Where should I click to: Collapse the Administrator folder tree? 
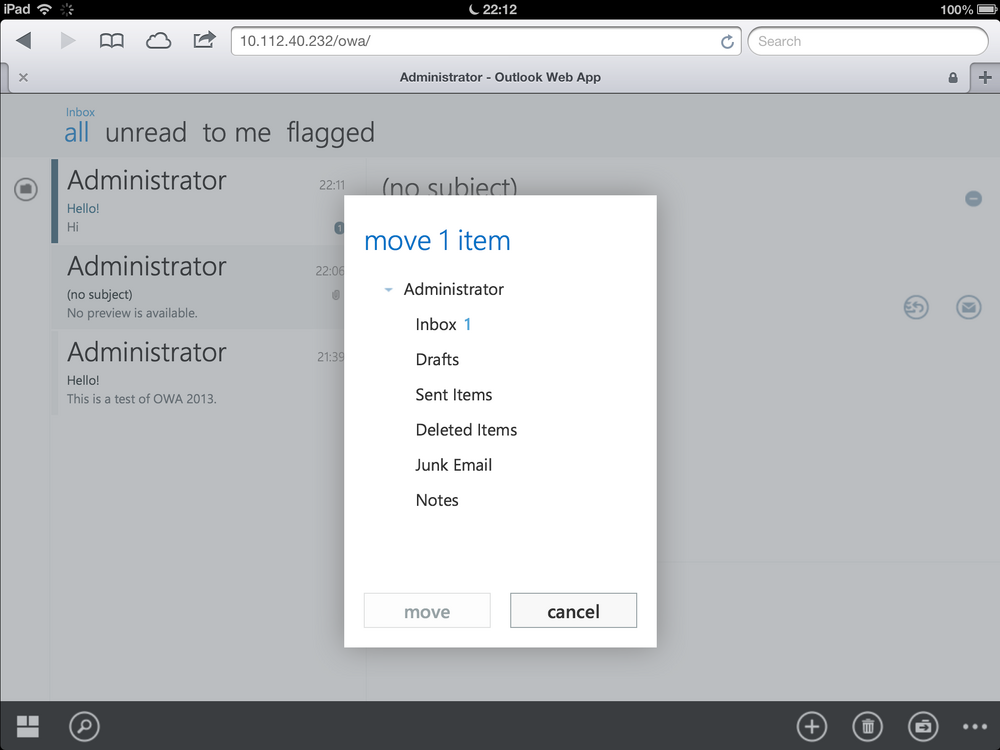(x=388, y=290)
